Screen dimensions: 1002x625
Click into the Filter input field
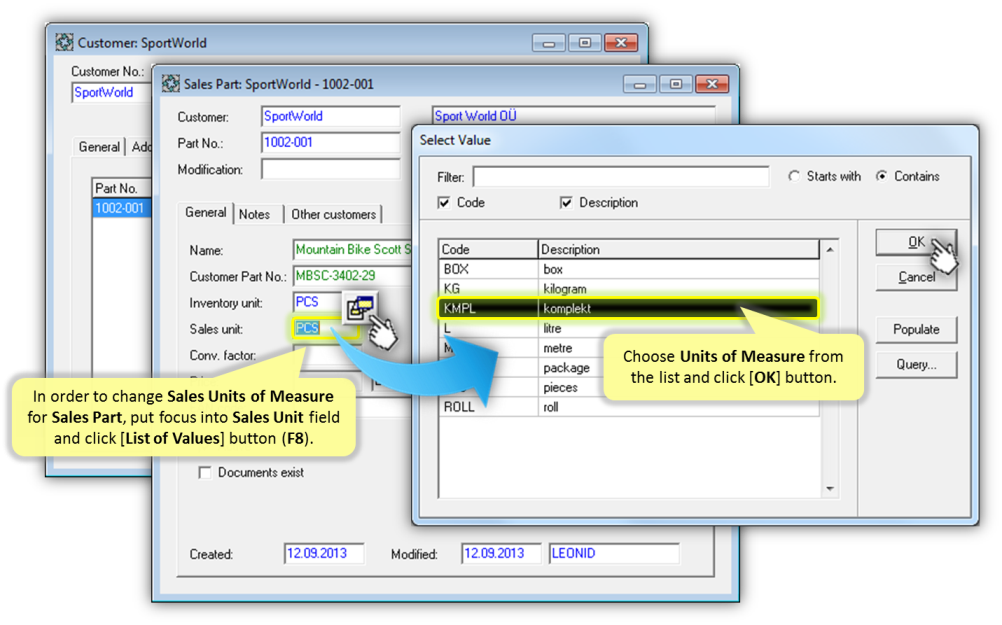(620, 176)
